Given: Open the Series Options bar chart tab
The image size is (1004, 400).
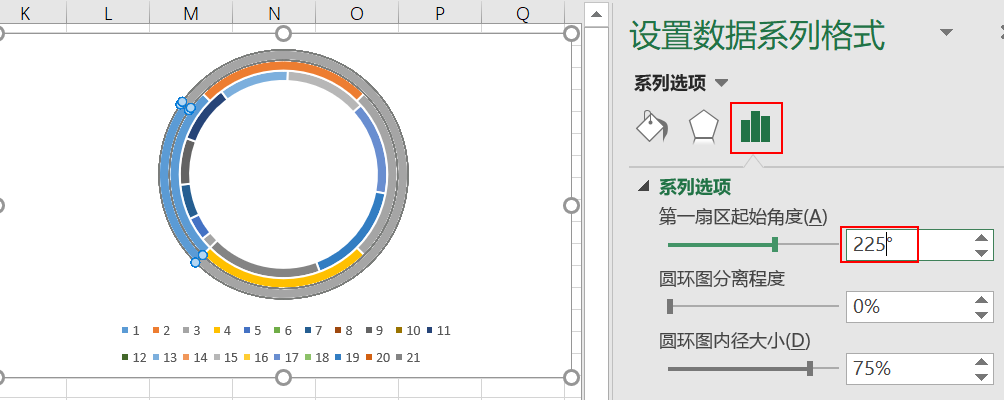Looking at the screenshot, I should pos(756,126).
